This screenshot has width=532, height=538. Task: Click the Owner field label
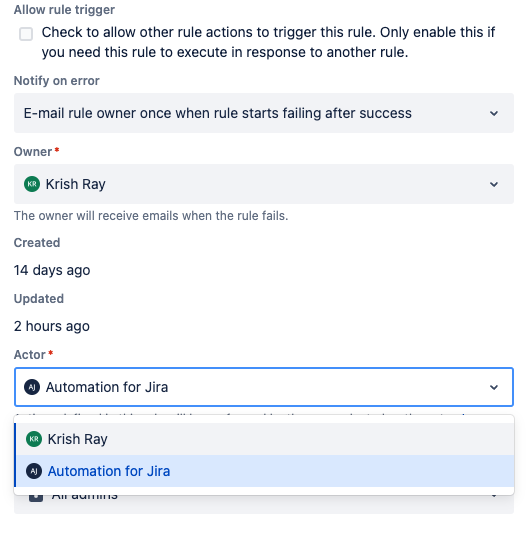pyautogui.click(x=33, y=152)
